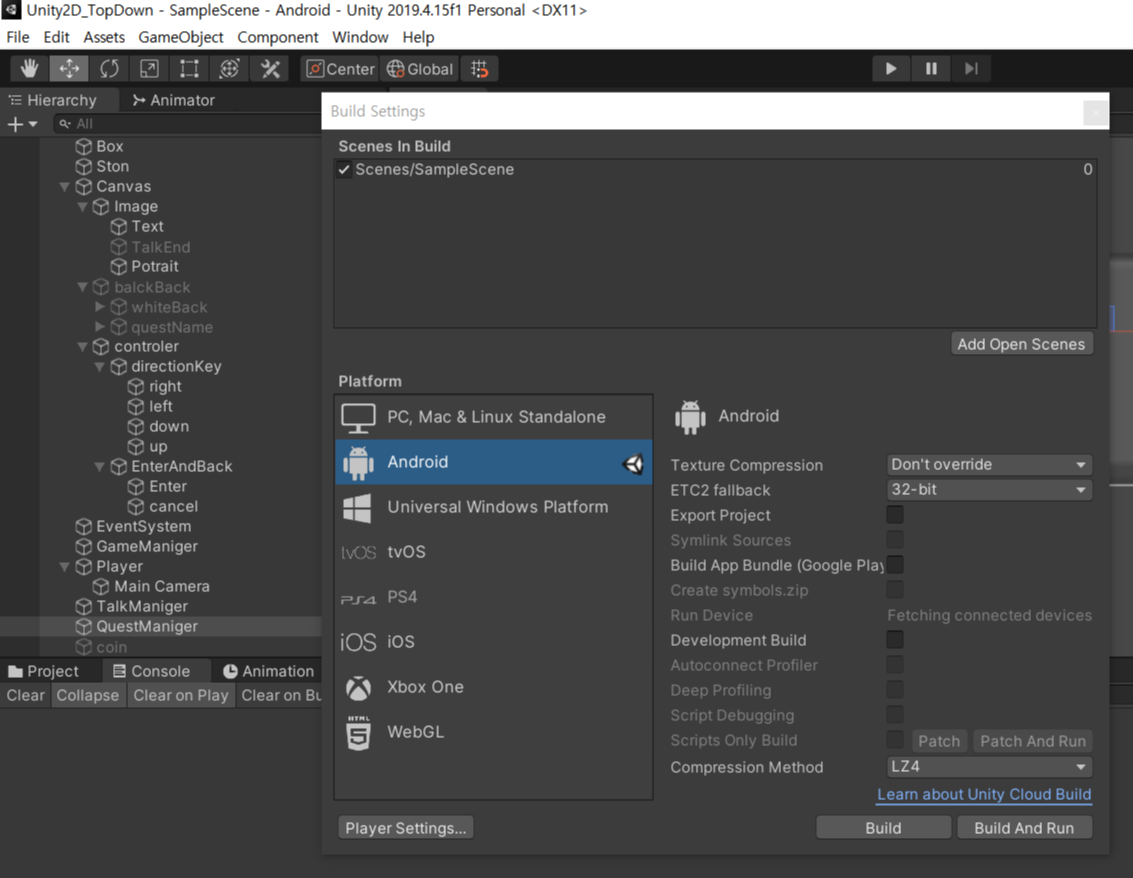
Task: Select the Xbox One platform
Action: pyautogui.click(x=494, y=687)
